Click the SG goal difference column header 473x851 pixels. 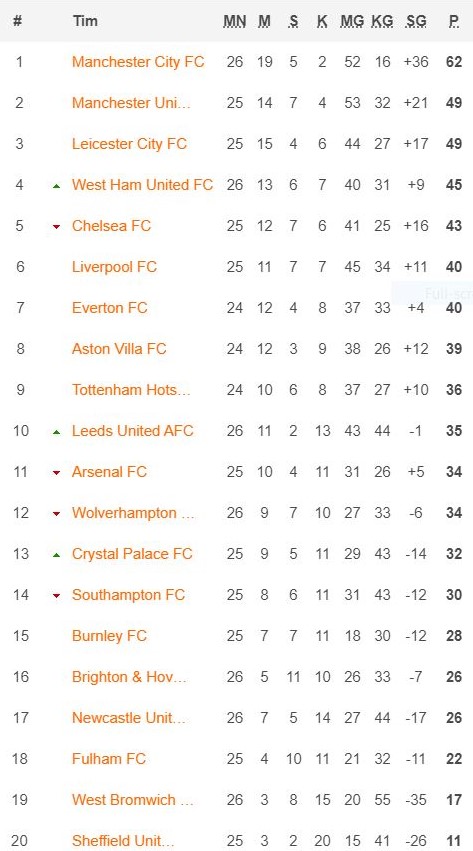[x=416, y=21]
